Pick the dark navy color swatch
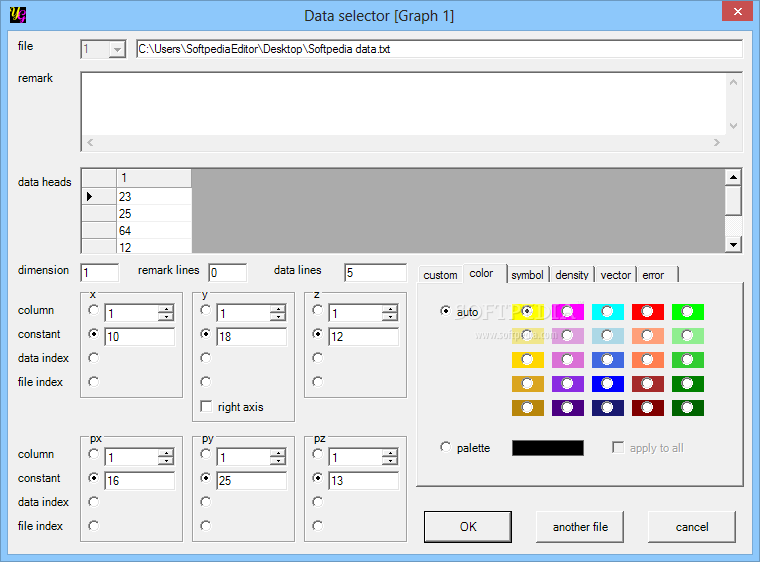 pyautogui.click(x=608, y=408)
